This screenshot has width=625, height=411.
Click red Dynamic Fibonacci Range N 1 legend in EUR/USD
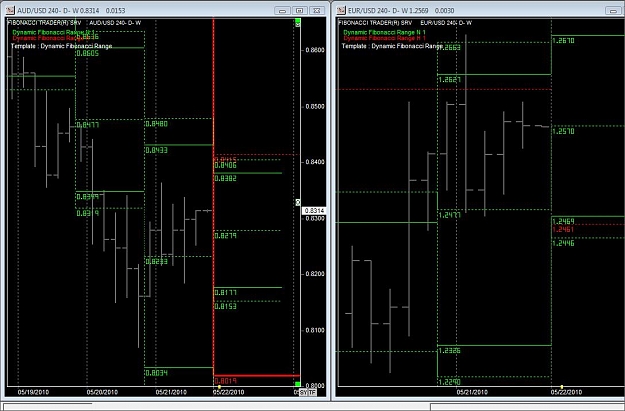click(384, 38)
